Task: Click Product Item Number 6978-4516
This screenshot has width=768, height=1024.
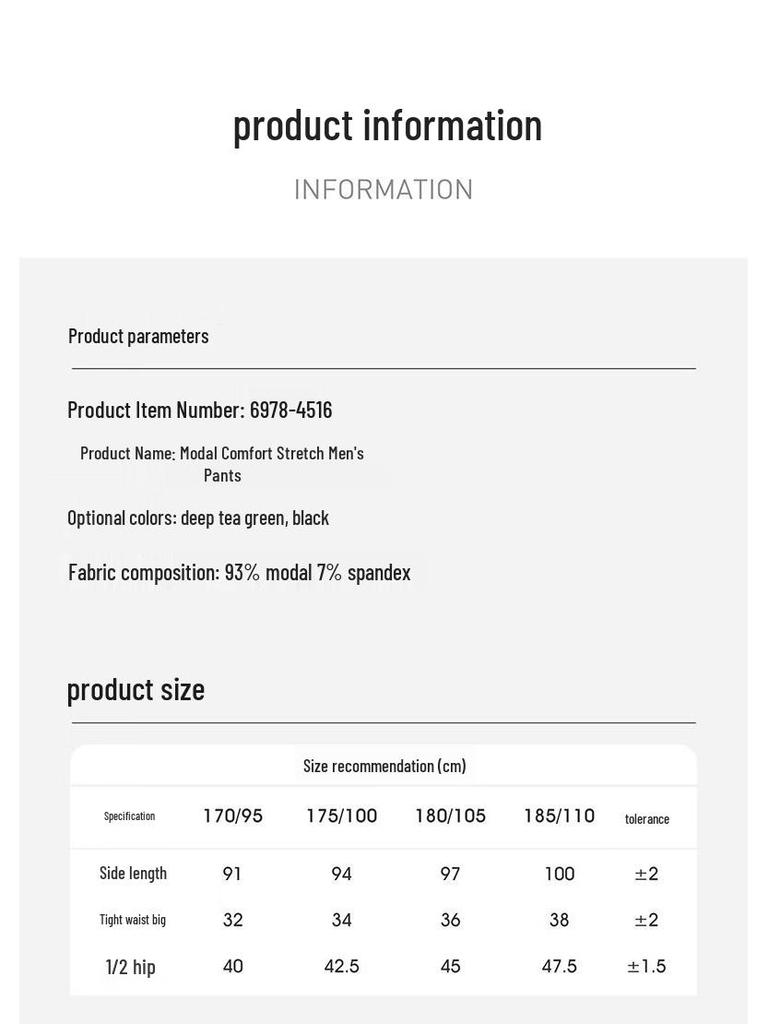Action: point(200,410)
